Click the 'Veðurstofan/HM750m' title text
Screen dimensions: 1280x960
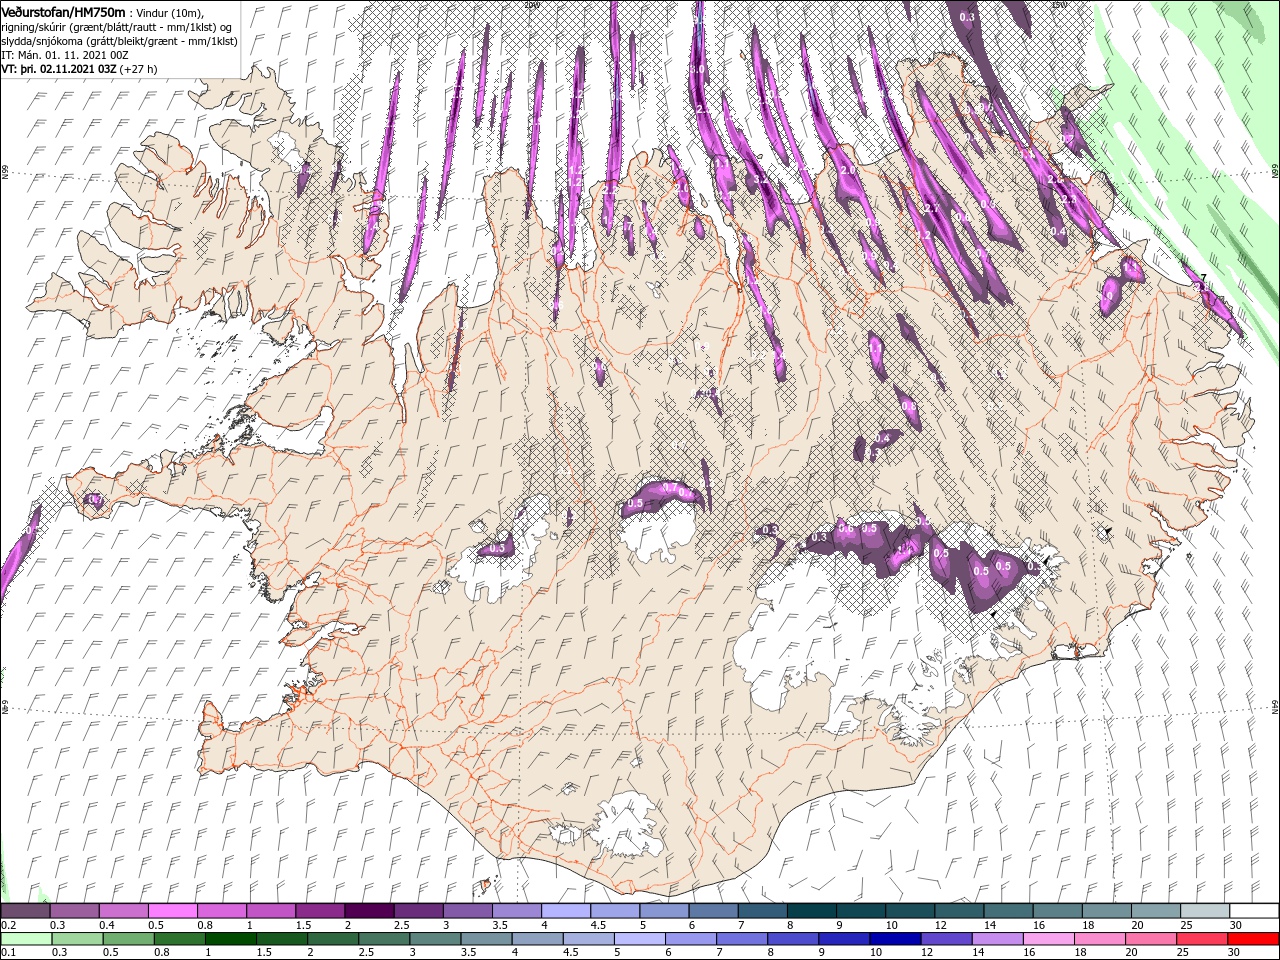64,12
